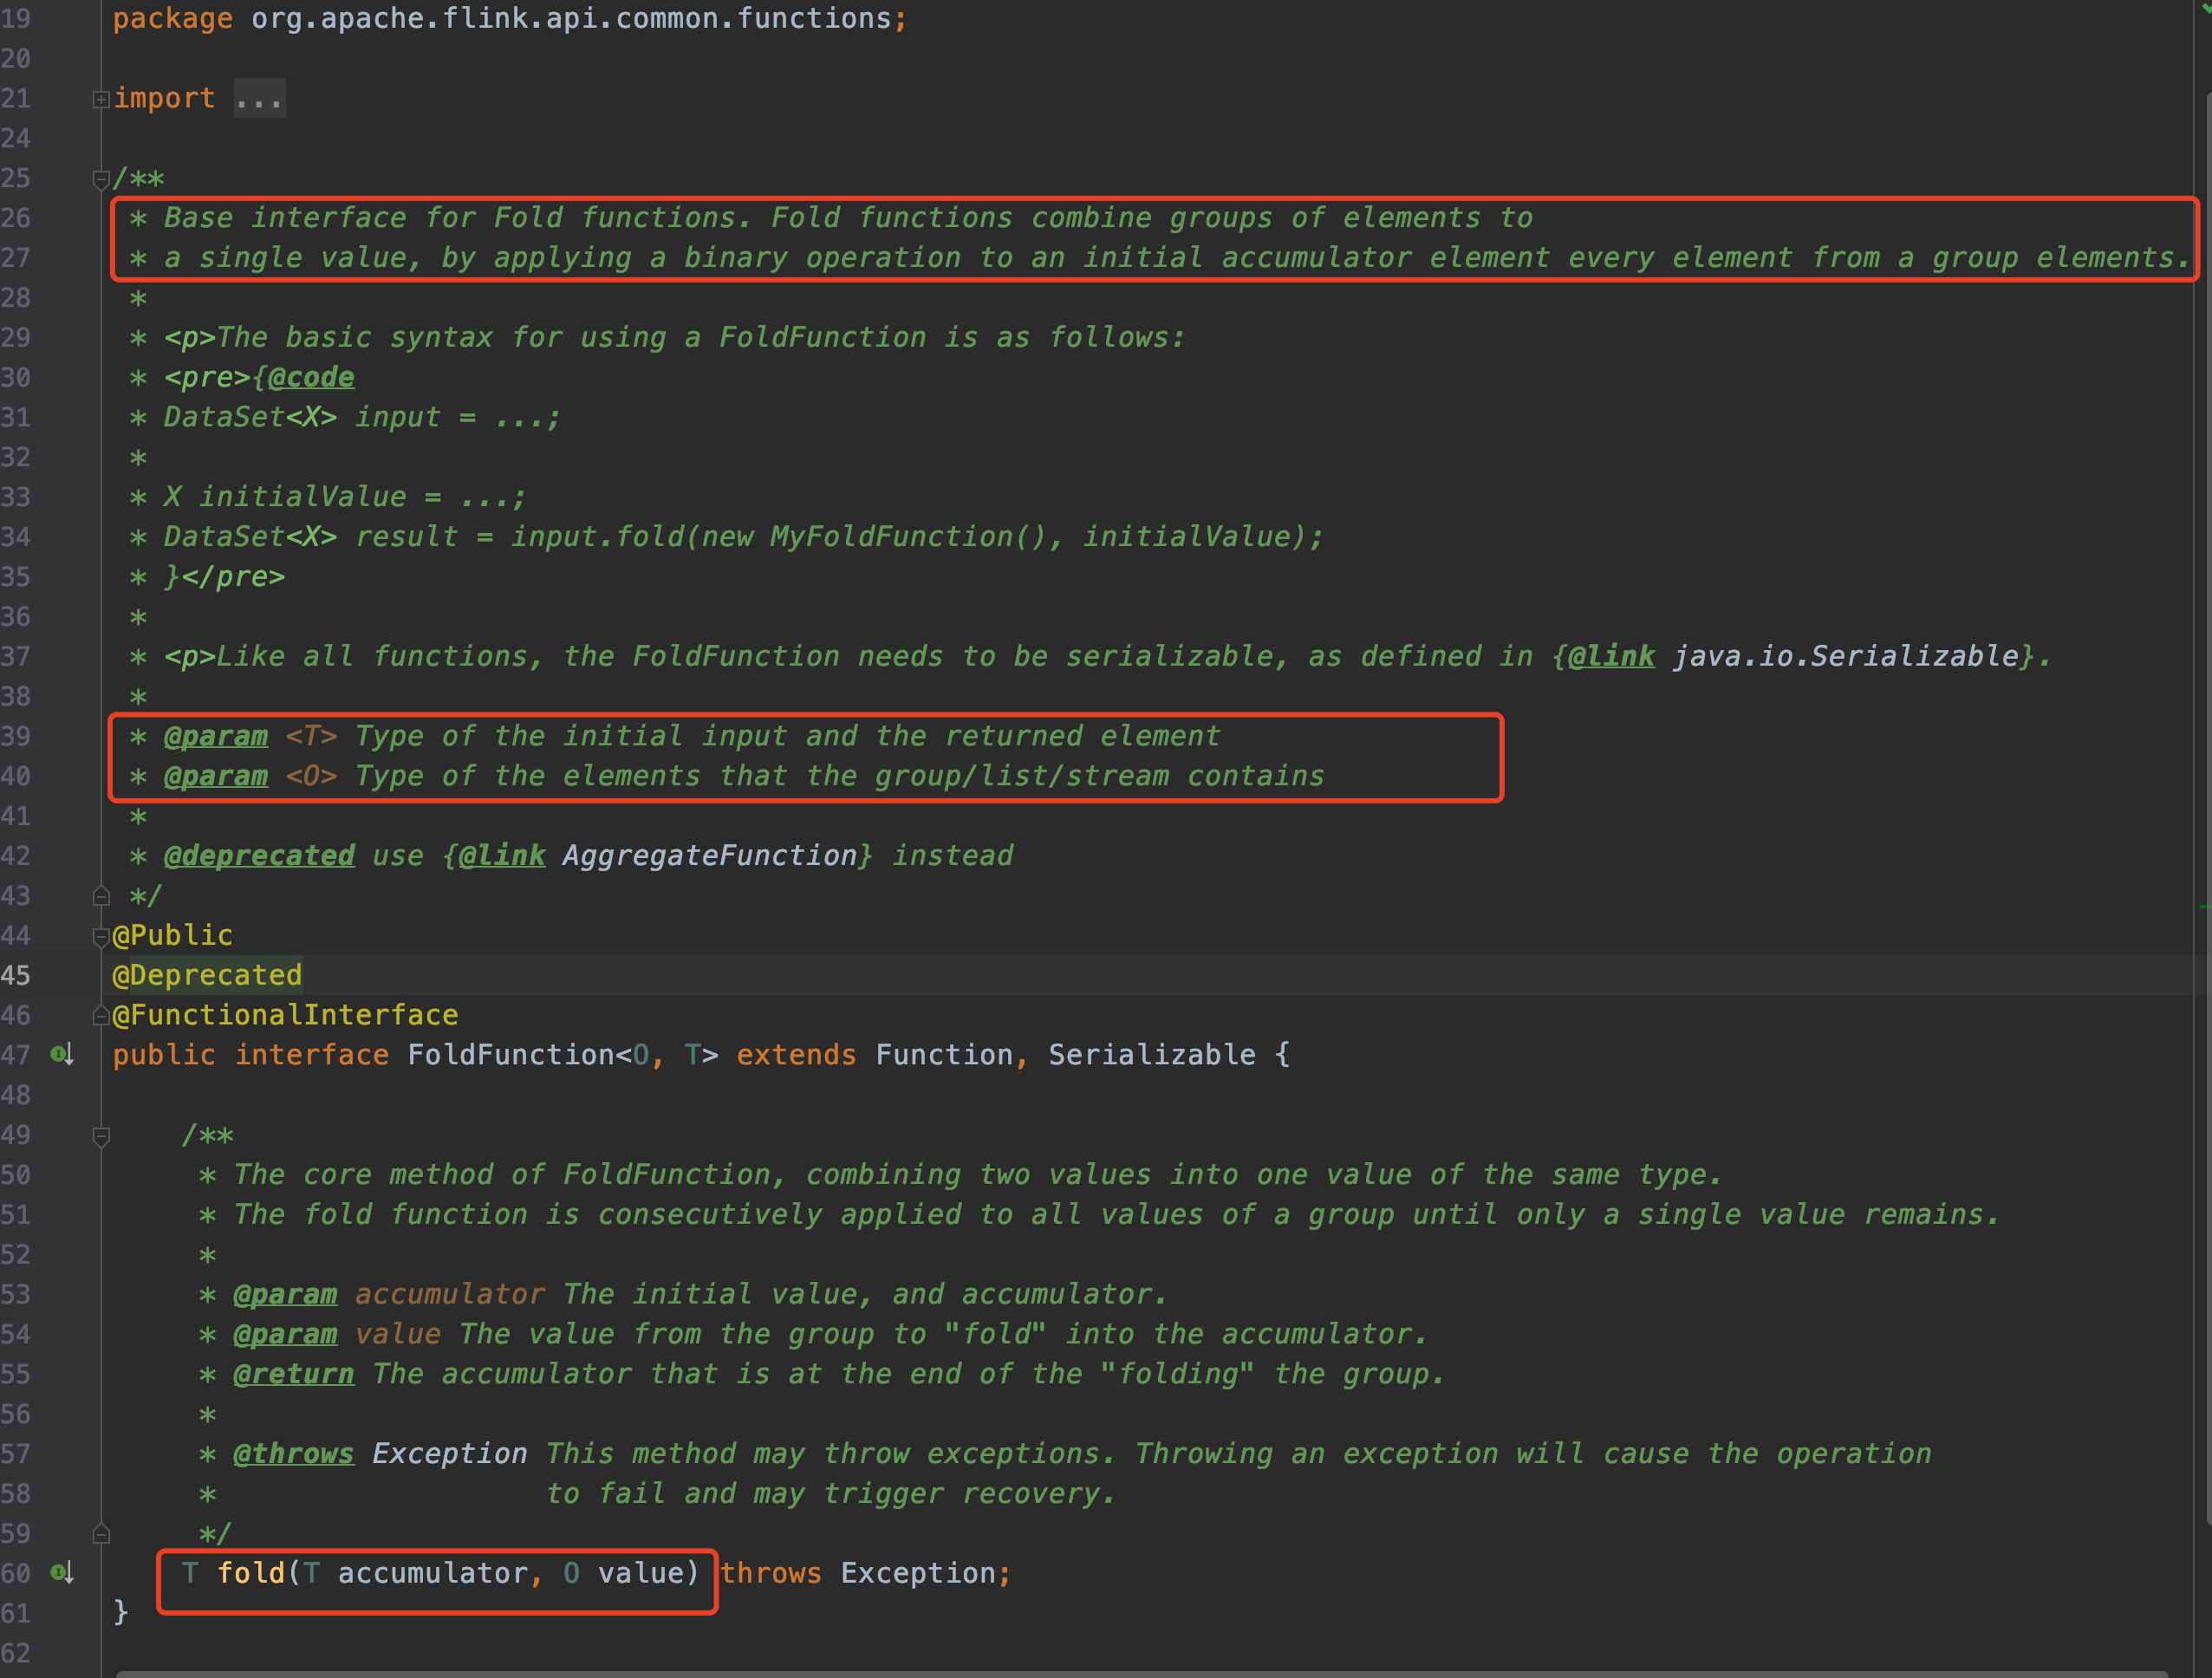Collapse method Javadoc at line 49
This screenshot has height=1678, width=2212.
click(x=101, y=1136)
